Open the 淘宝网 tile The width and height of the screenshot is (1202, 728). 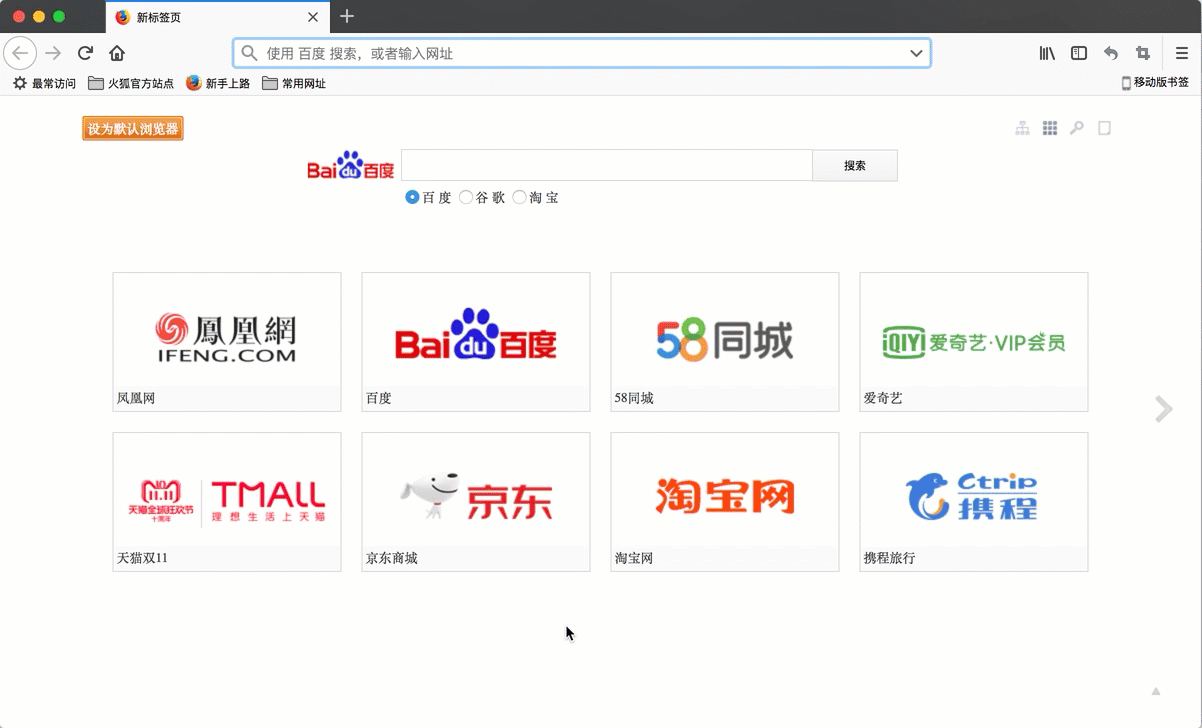click(x=725, y=502)
